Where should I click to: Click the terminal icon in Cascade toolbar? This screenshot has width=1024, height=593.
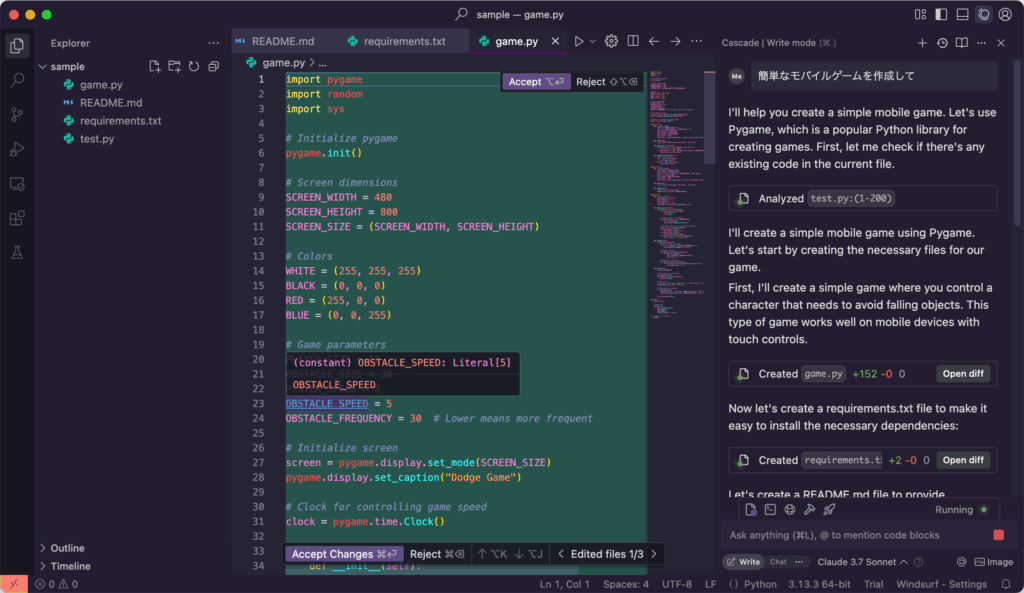click(771, 509)
